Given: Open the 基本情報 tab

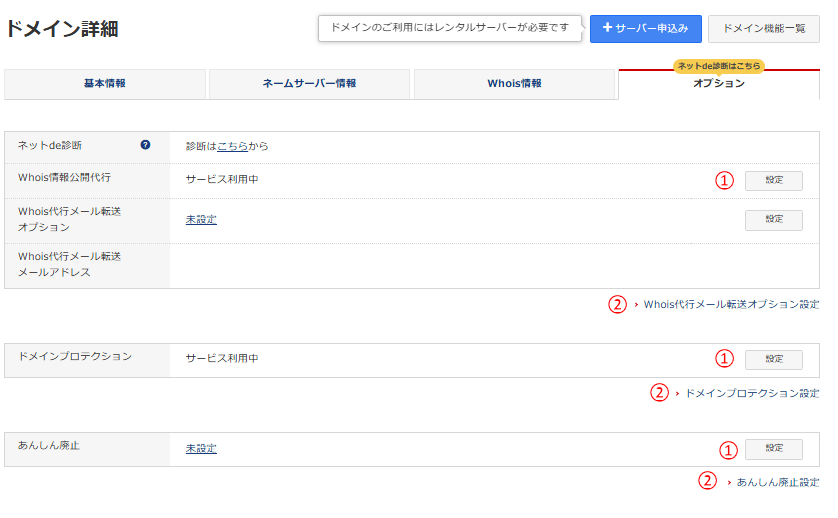Looking at the screenshot, I should tap(105, 84).
